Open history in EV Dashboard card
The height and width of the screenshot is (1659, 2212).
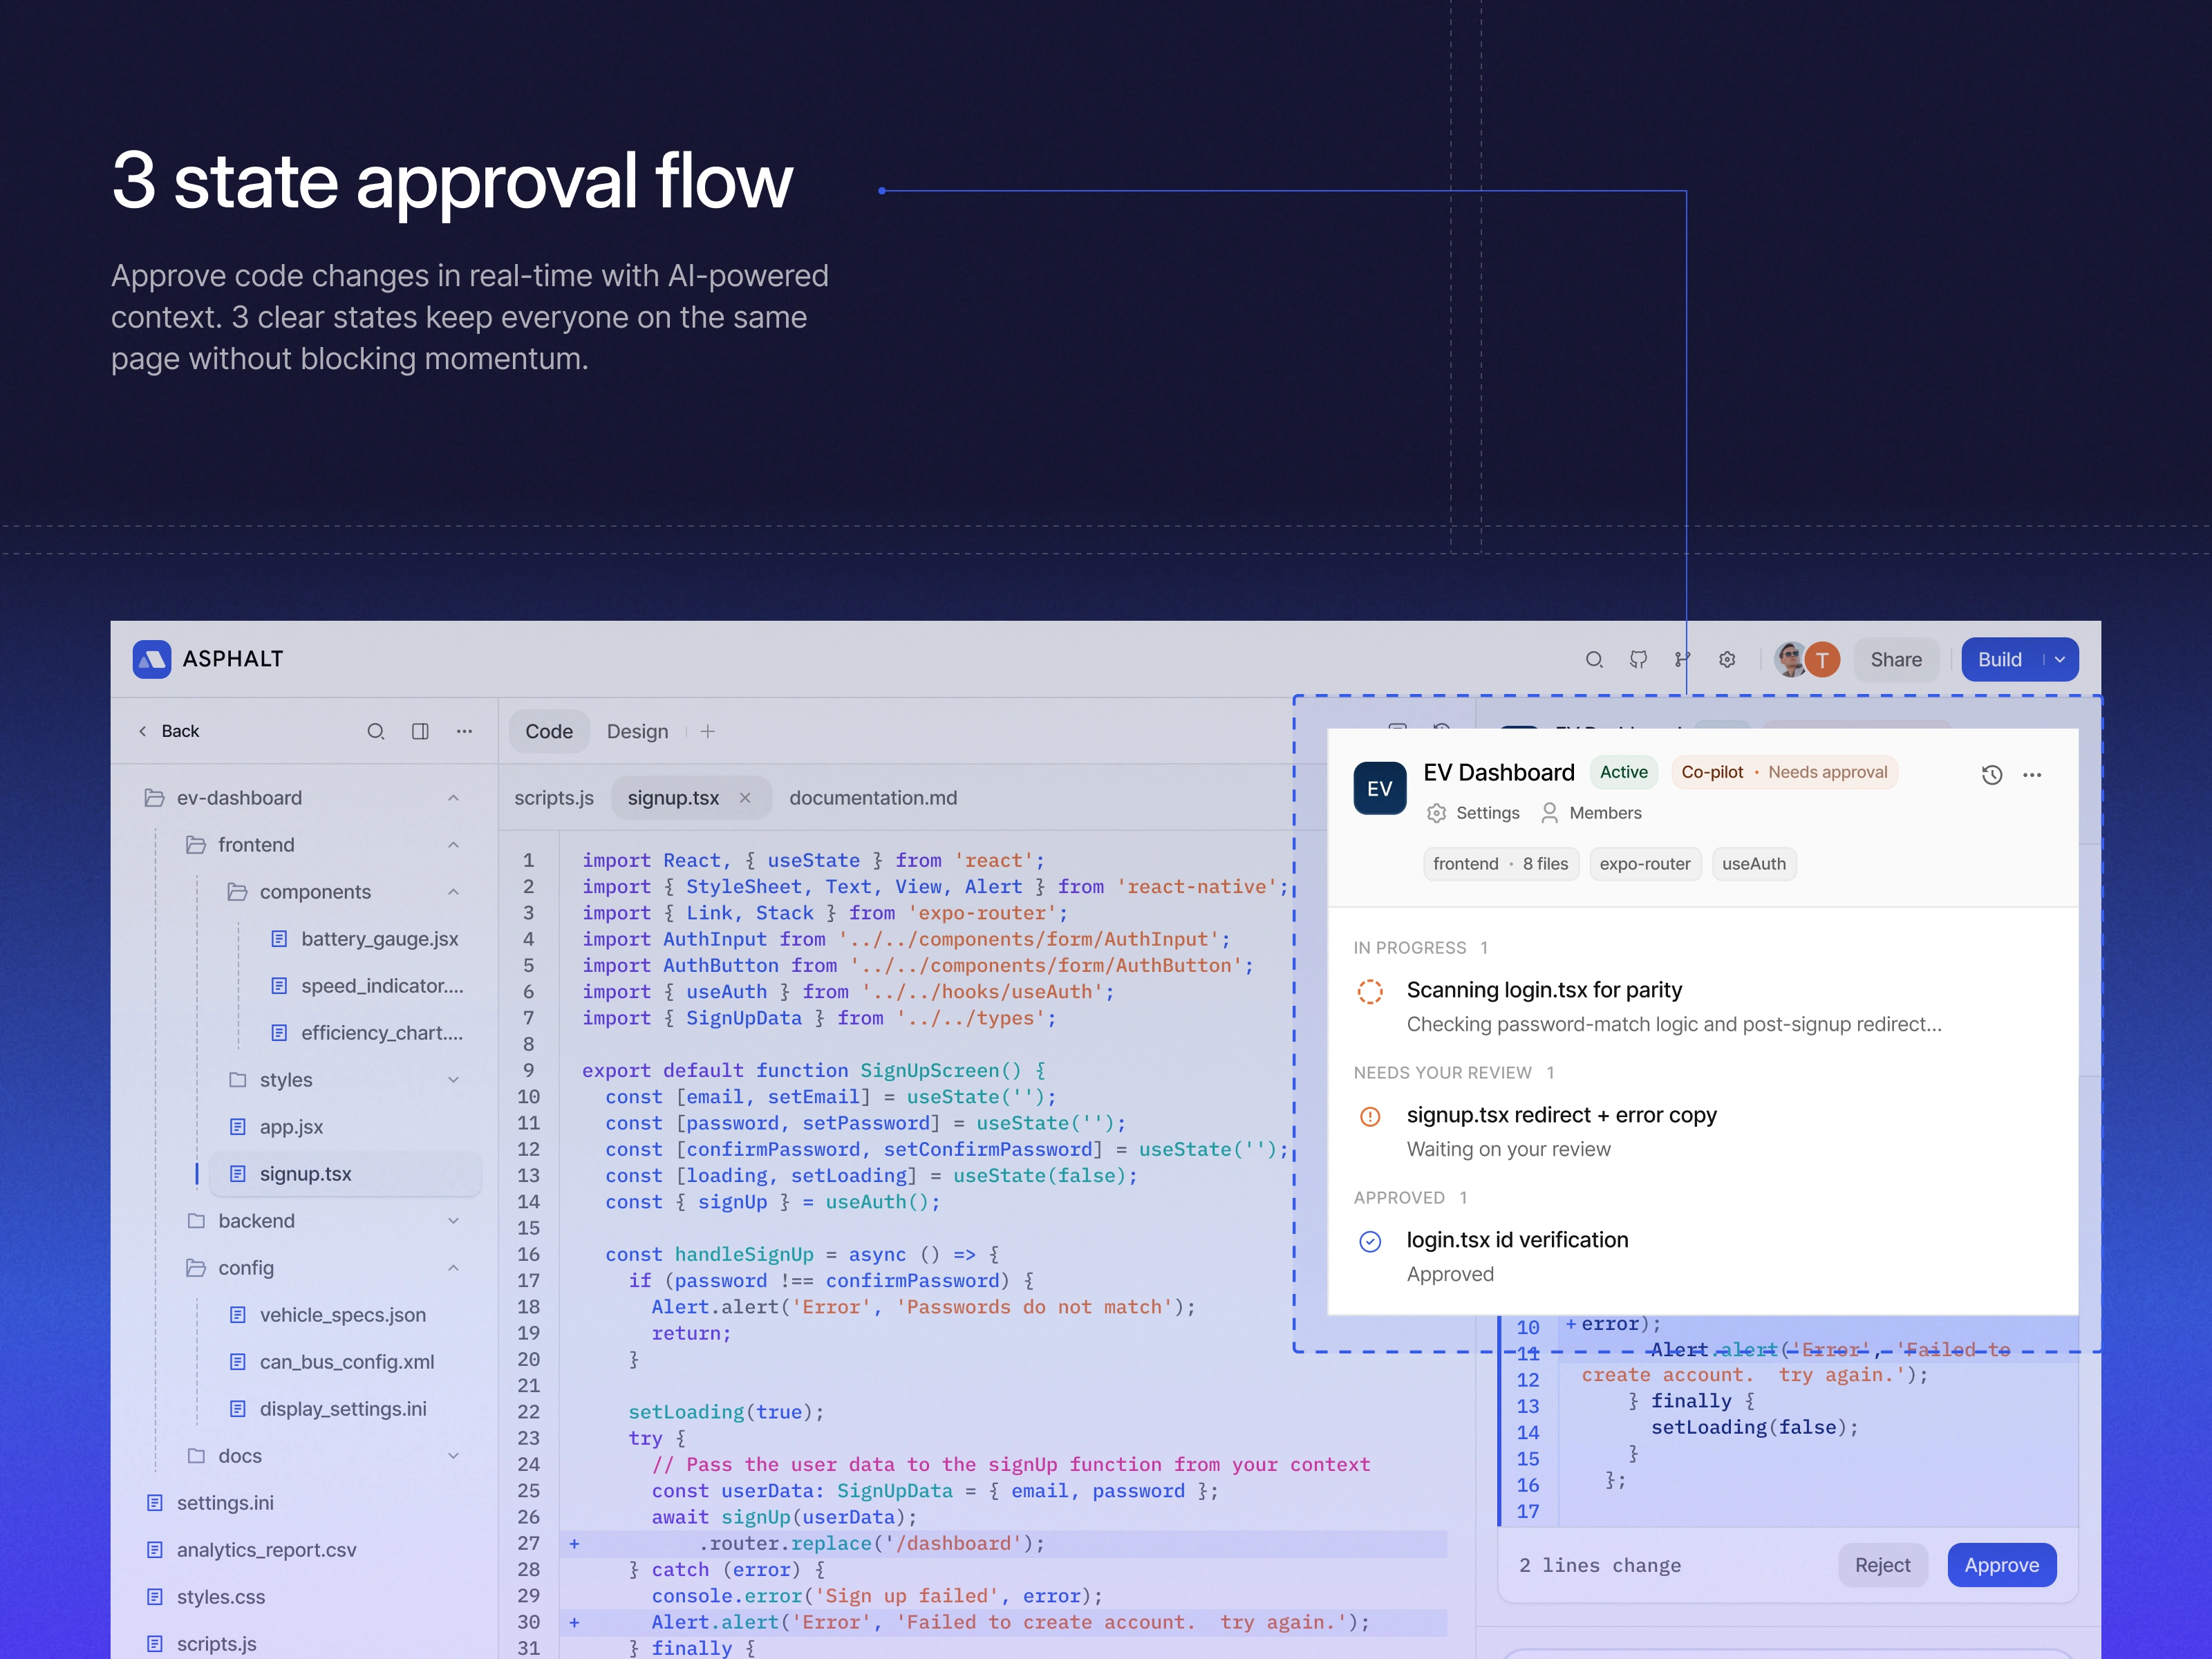pyautogui.click(x=1991, y=775)
